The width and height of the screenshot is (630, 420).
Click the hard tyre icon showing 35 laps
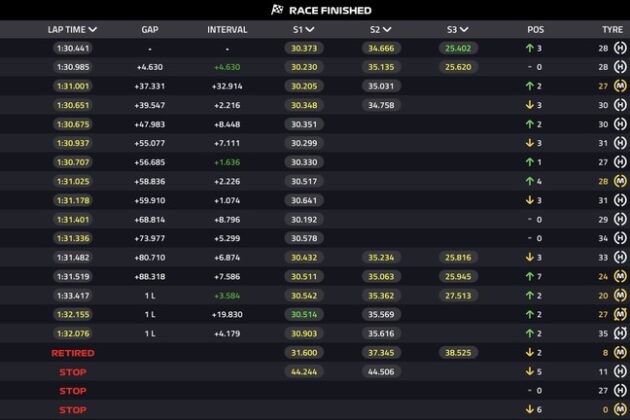pos(620,333)
